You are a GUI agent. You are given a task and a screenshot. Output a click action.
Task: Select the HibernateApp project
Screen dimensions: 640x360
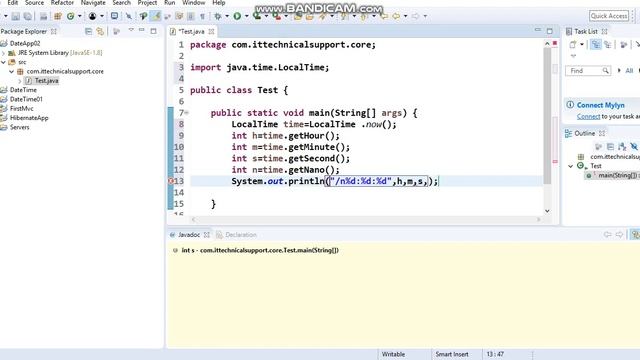click(29, 118)
